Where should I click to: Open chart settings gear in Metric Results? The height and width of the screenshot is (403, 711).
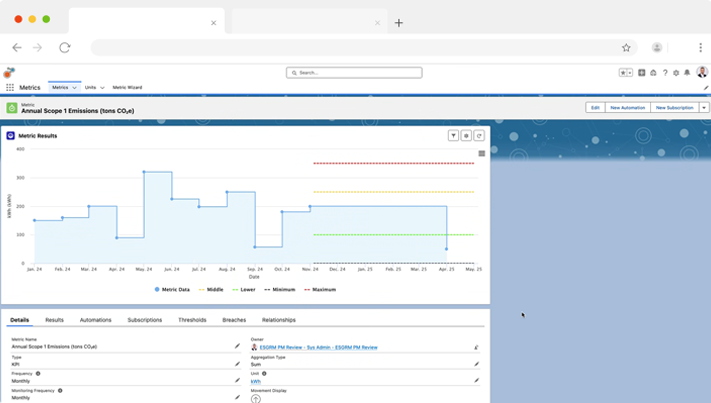click(x=466, y=135)
